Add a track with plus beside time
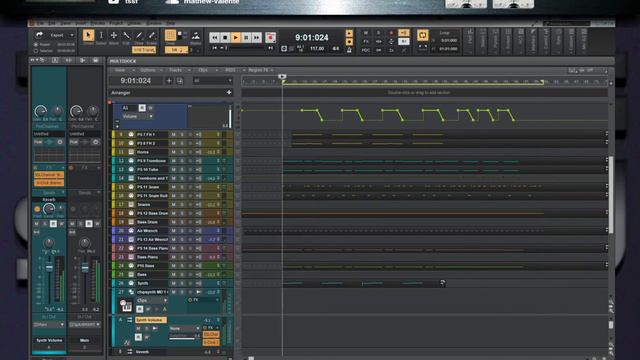 point(169,81)
